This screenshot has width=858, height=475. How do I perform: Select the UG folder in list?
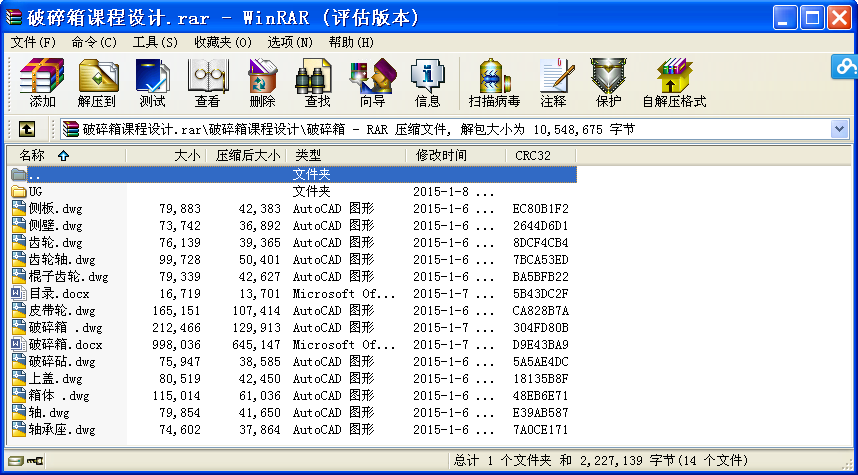coord(36,191)
